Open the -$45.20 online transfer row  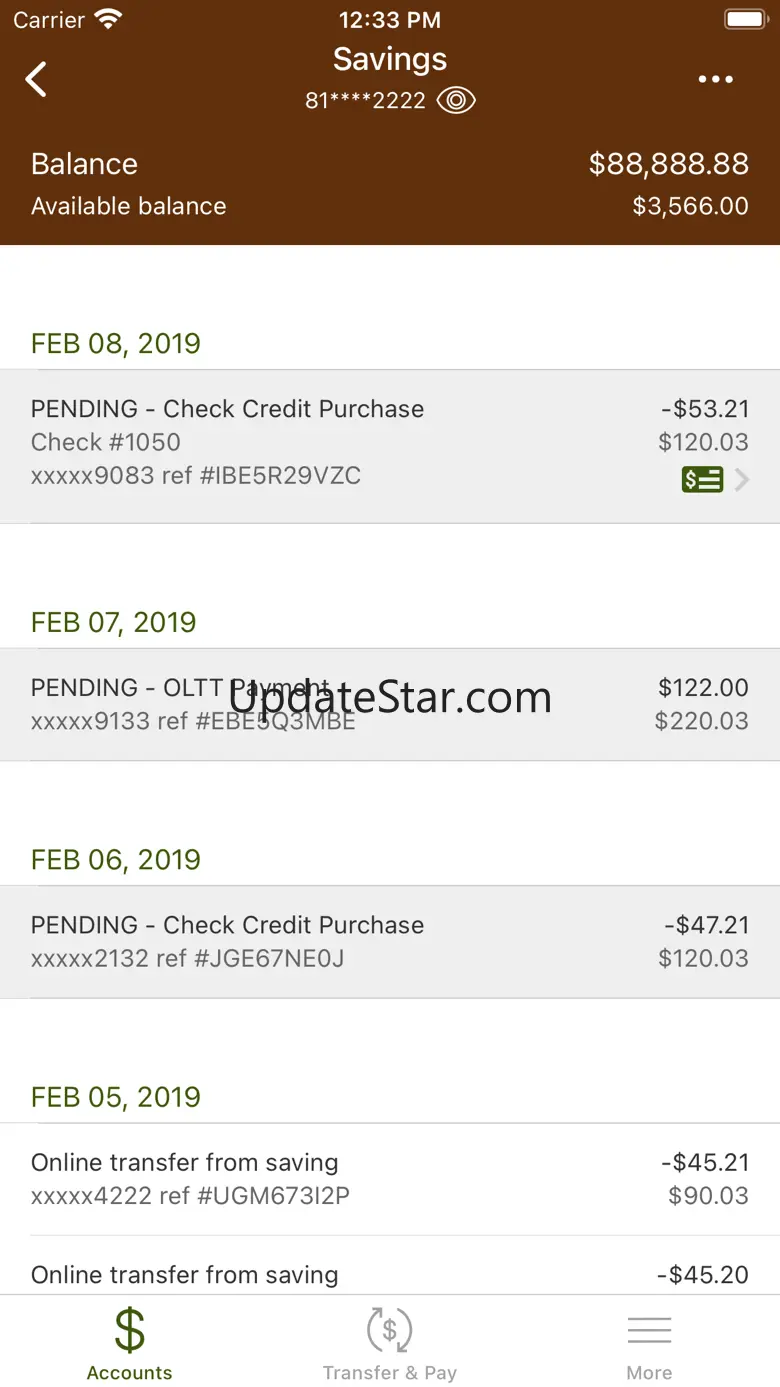[390, 1274]
